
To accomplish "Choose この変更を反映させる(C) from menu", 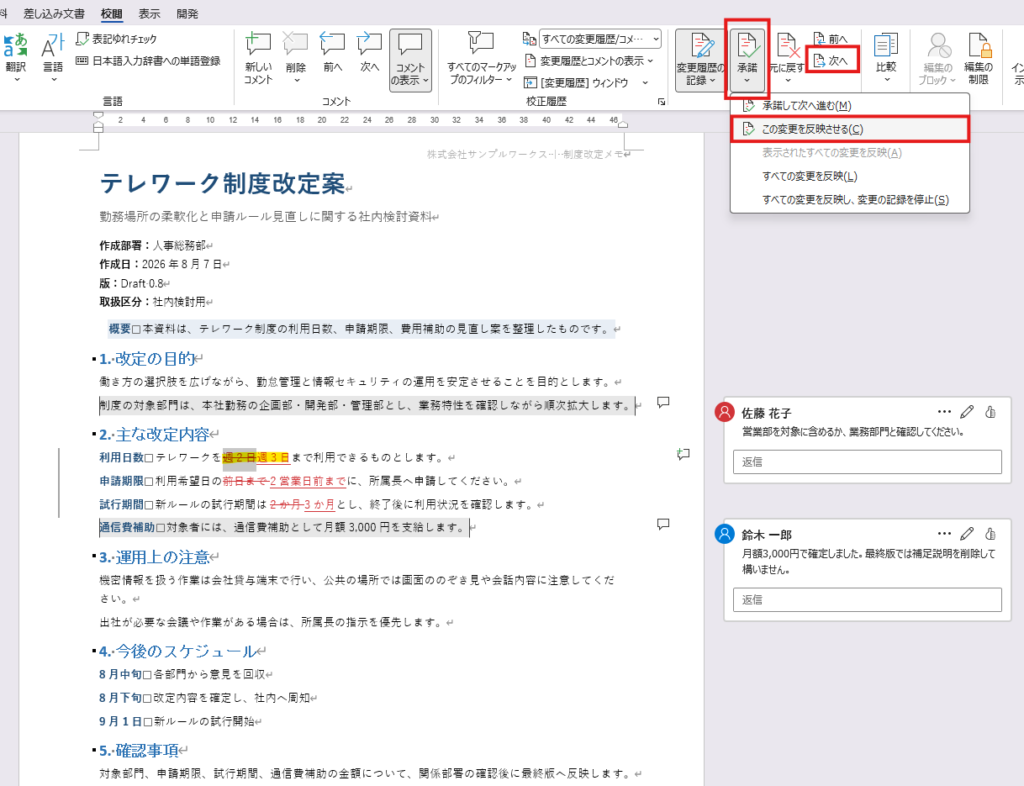I will pos(850,129).
